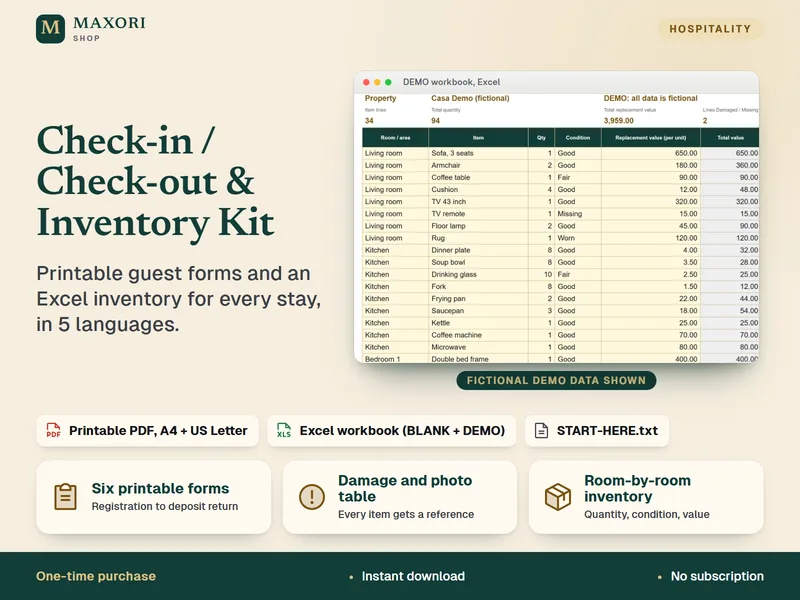The image size is (800, 600).
Task: Click the Dinner plate item cell
Action: [478, 250]
